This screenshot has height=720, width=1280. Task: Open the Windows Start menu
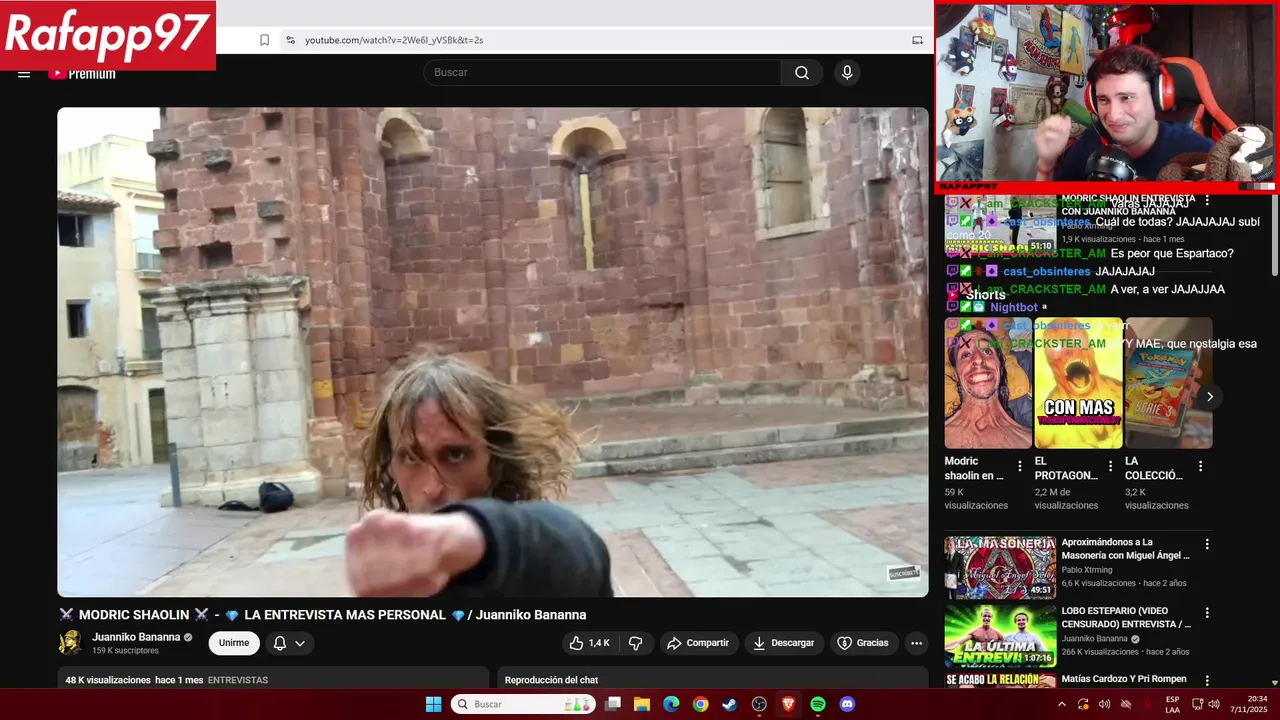tap(433, 704)
